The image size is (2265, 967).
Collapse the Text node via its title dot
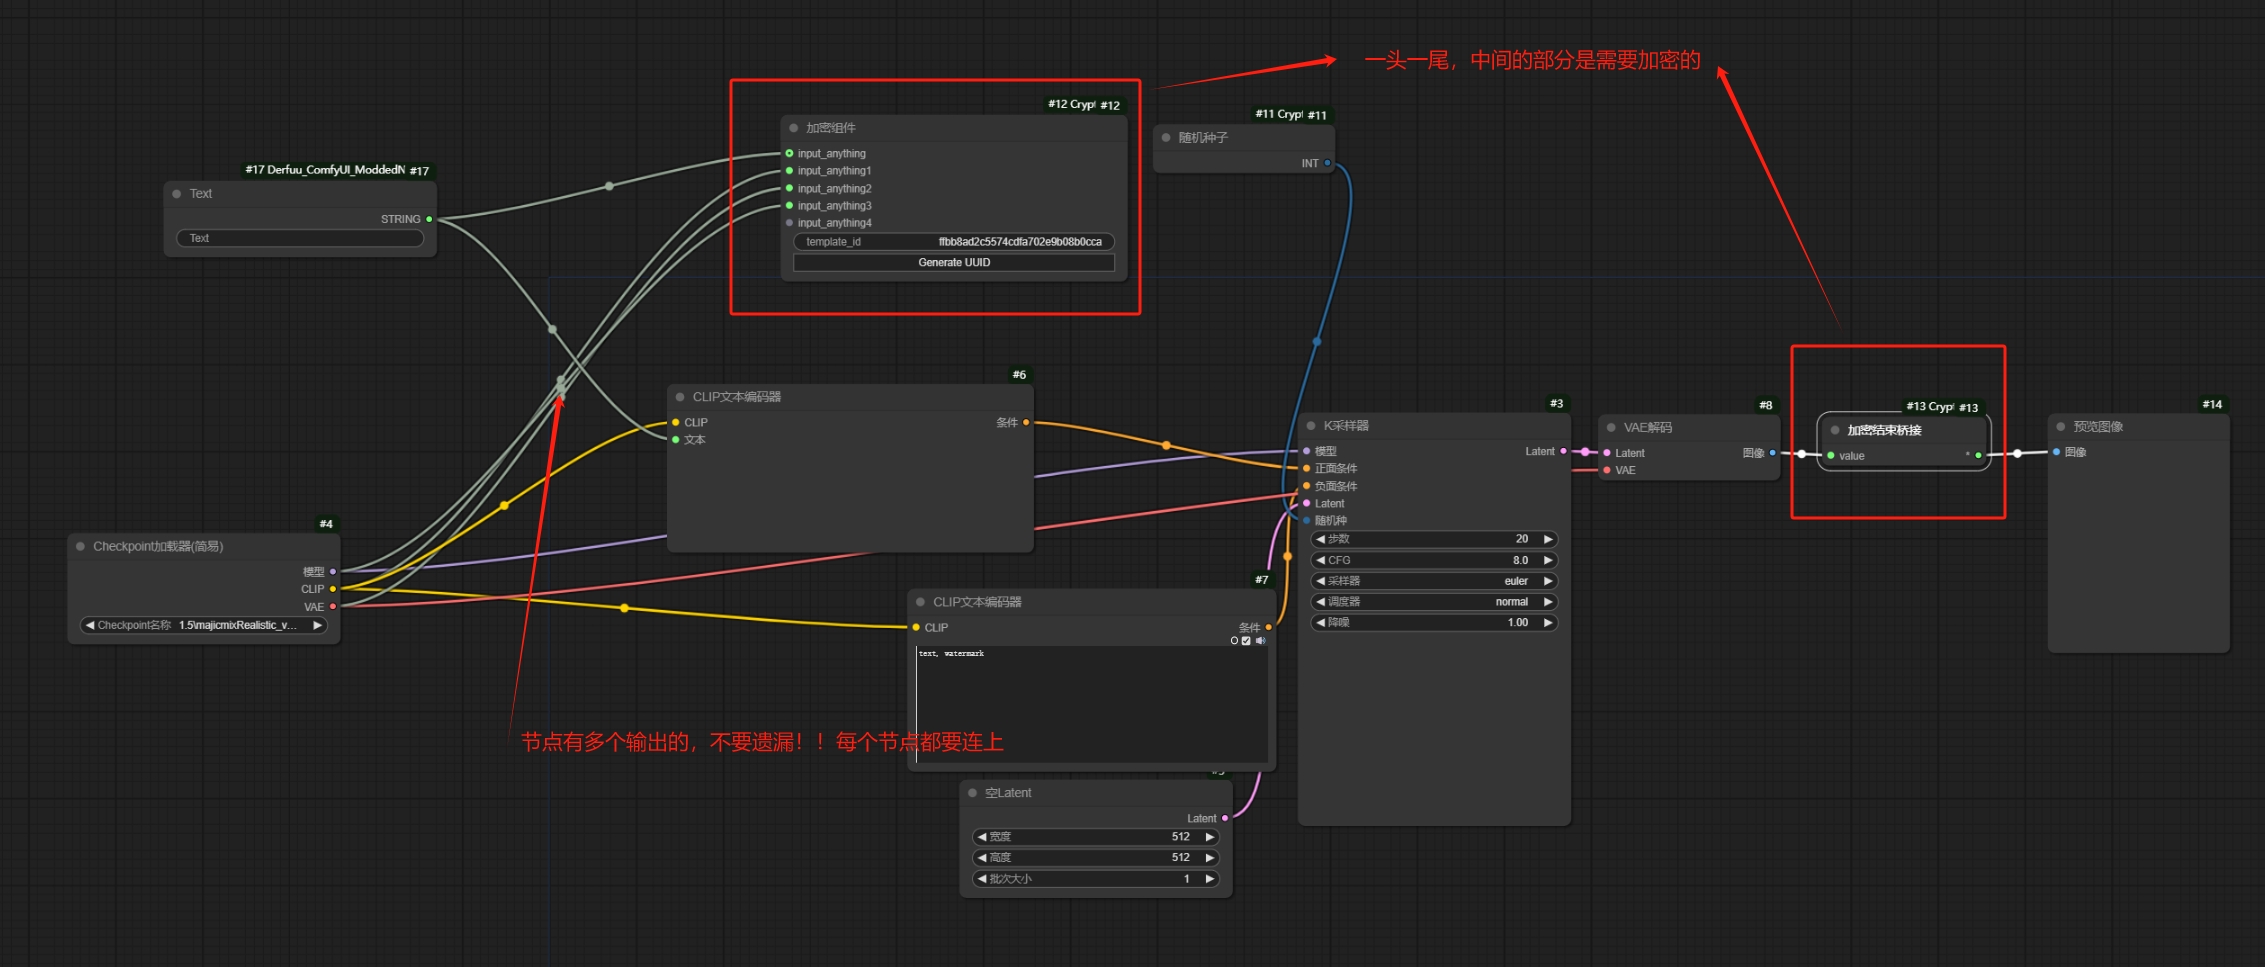coord(177,194)
